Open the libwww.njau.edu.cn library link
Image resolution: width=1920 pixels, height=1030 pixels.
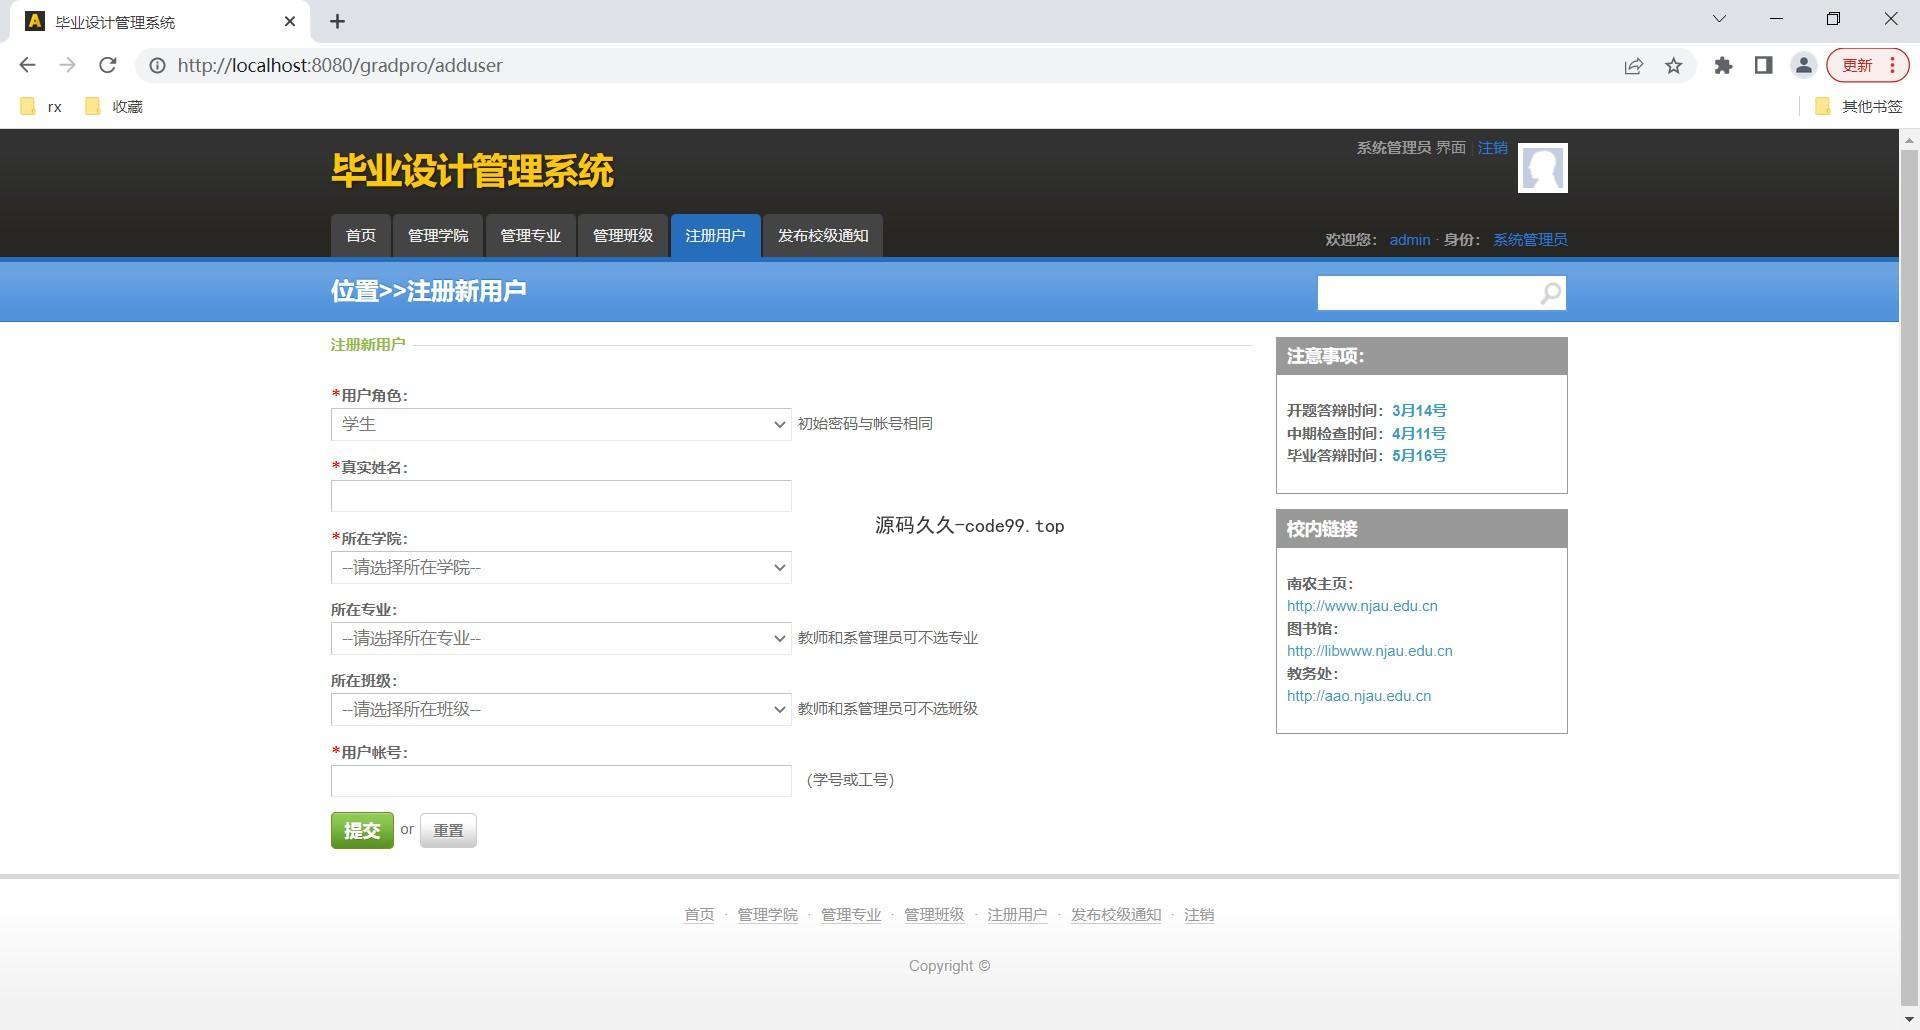click(x=1369, y=651)
